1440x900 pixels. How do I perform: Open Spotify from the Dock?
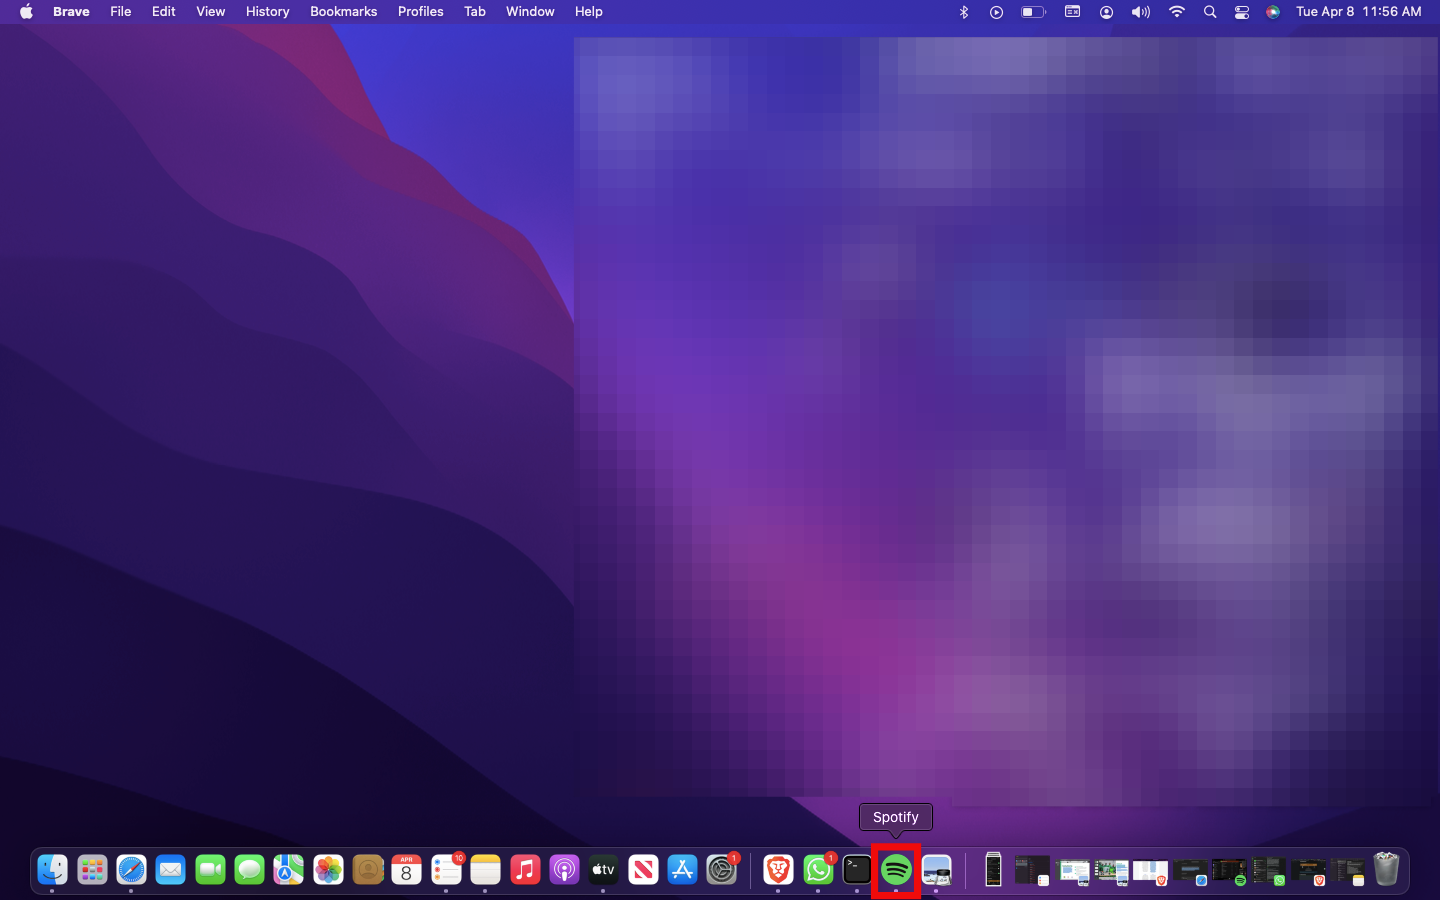(896, 870)
